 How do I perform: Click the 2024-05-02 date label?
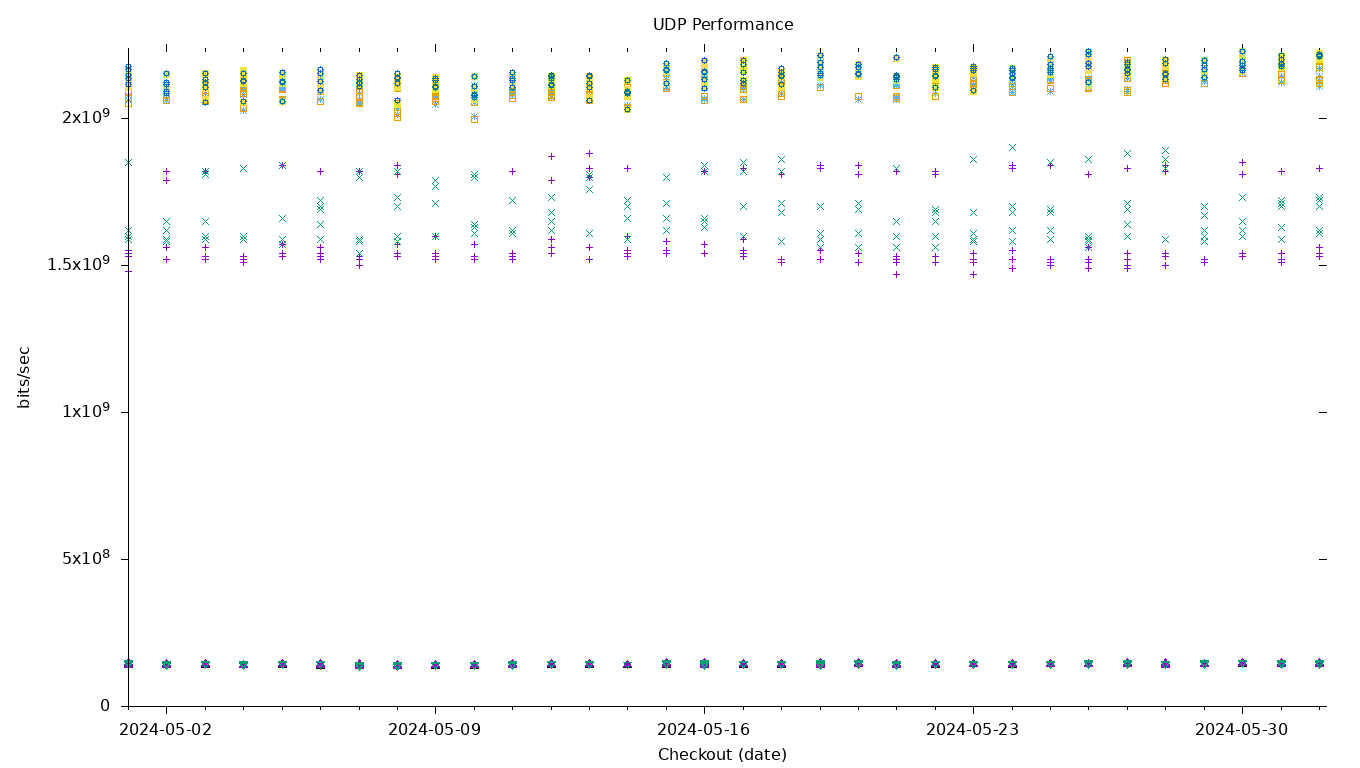point(166,730)
